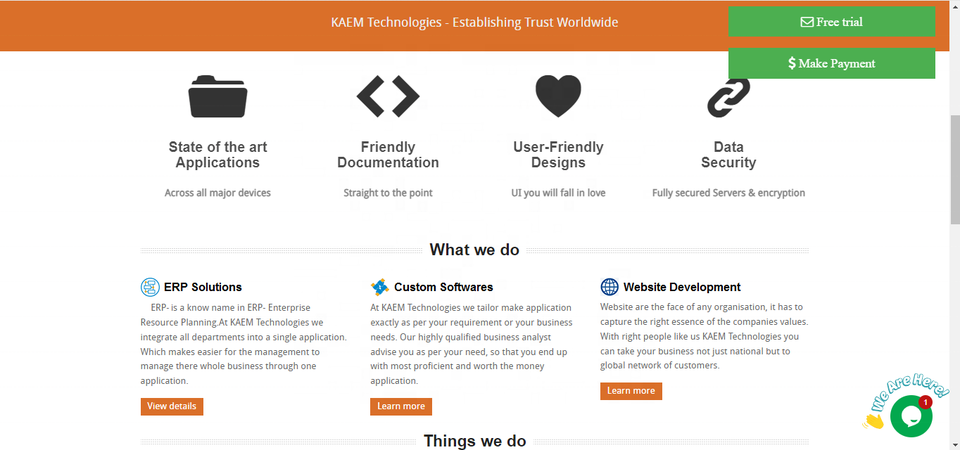The image size is (960, 450).
Task: Click the text Across all major devices
Action: [x=217, y=193]
